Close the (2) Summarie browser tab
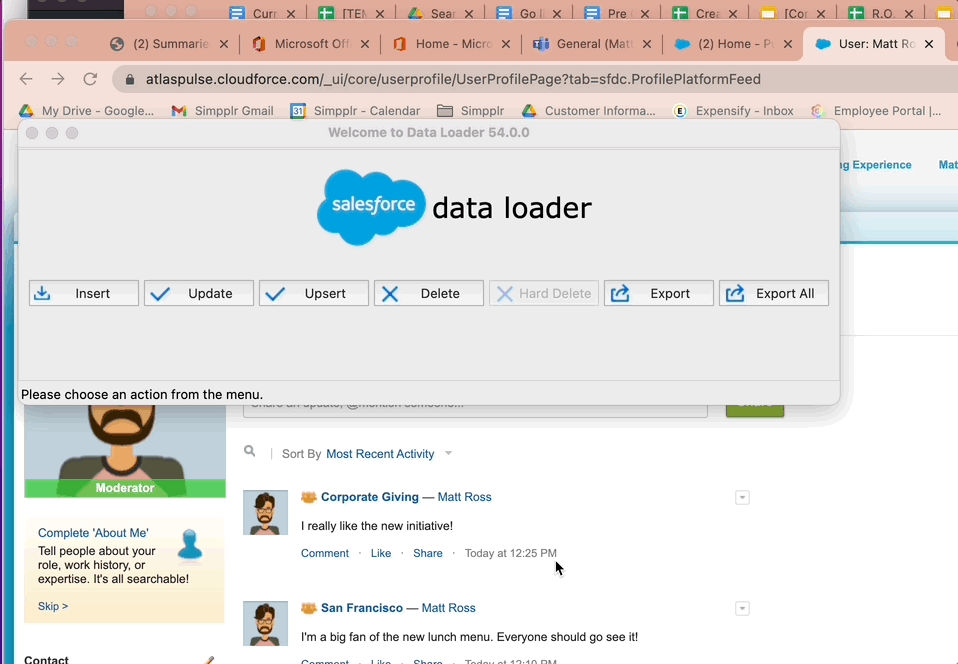 [224, 44]
